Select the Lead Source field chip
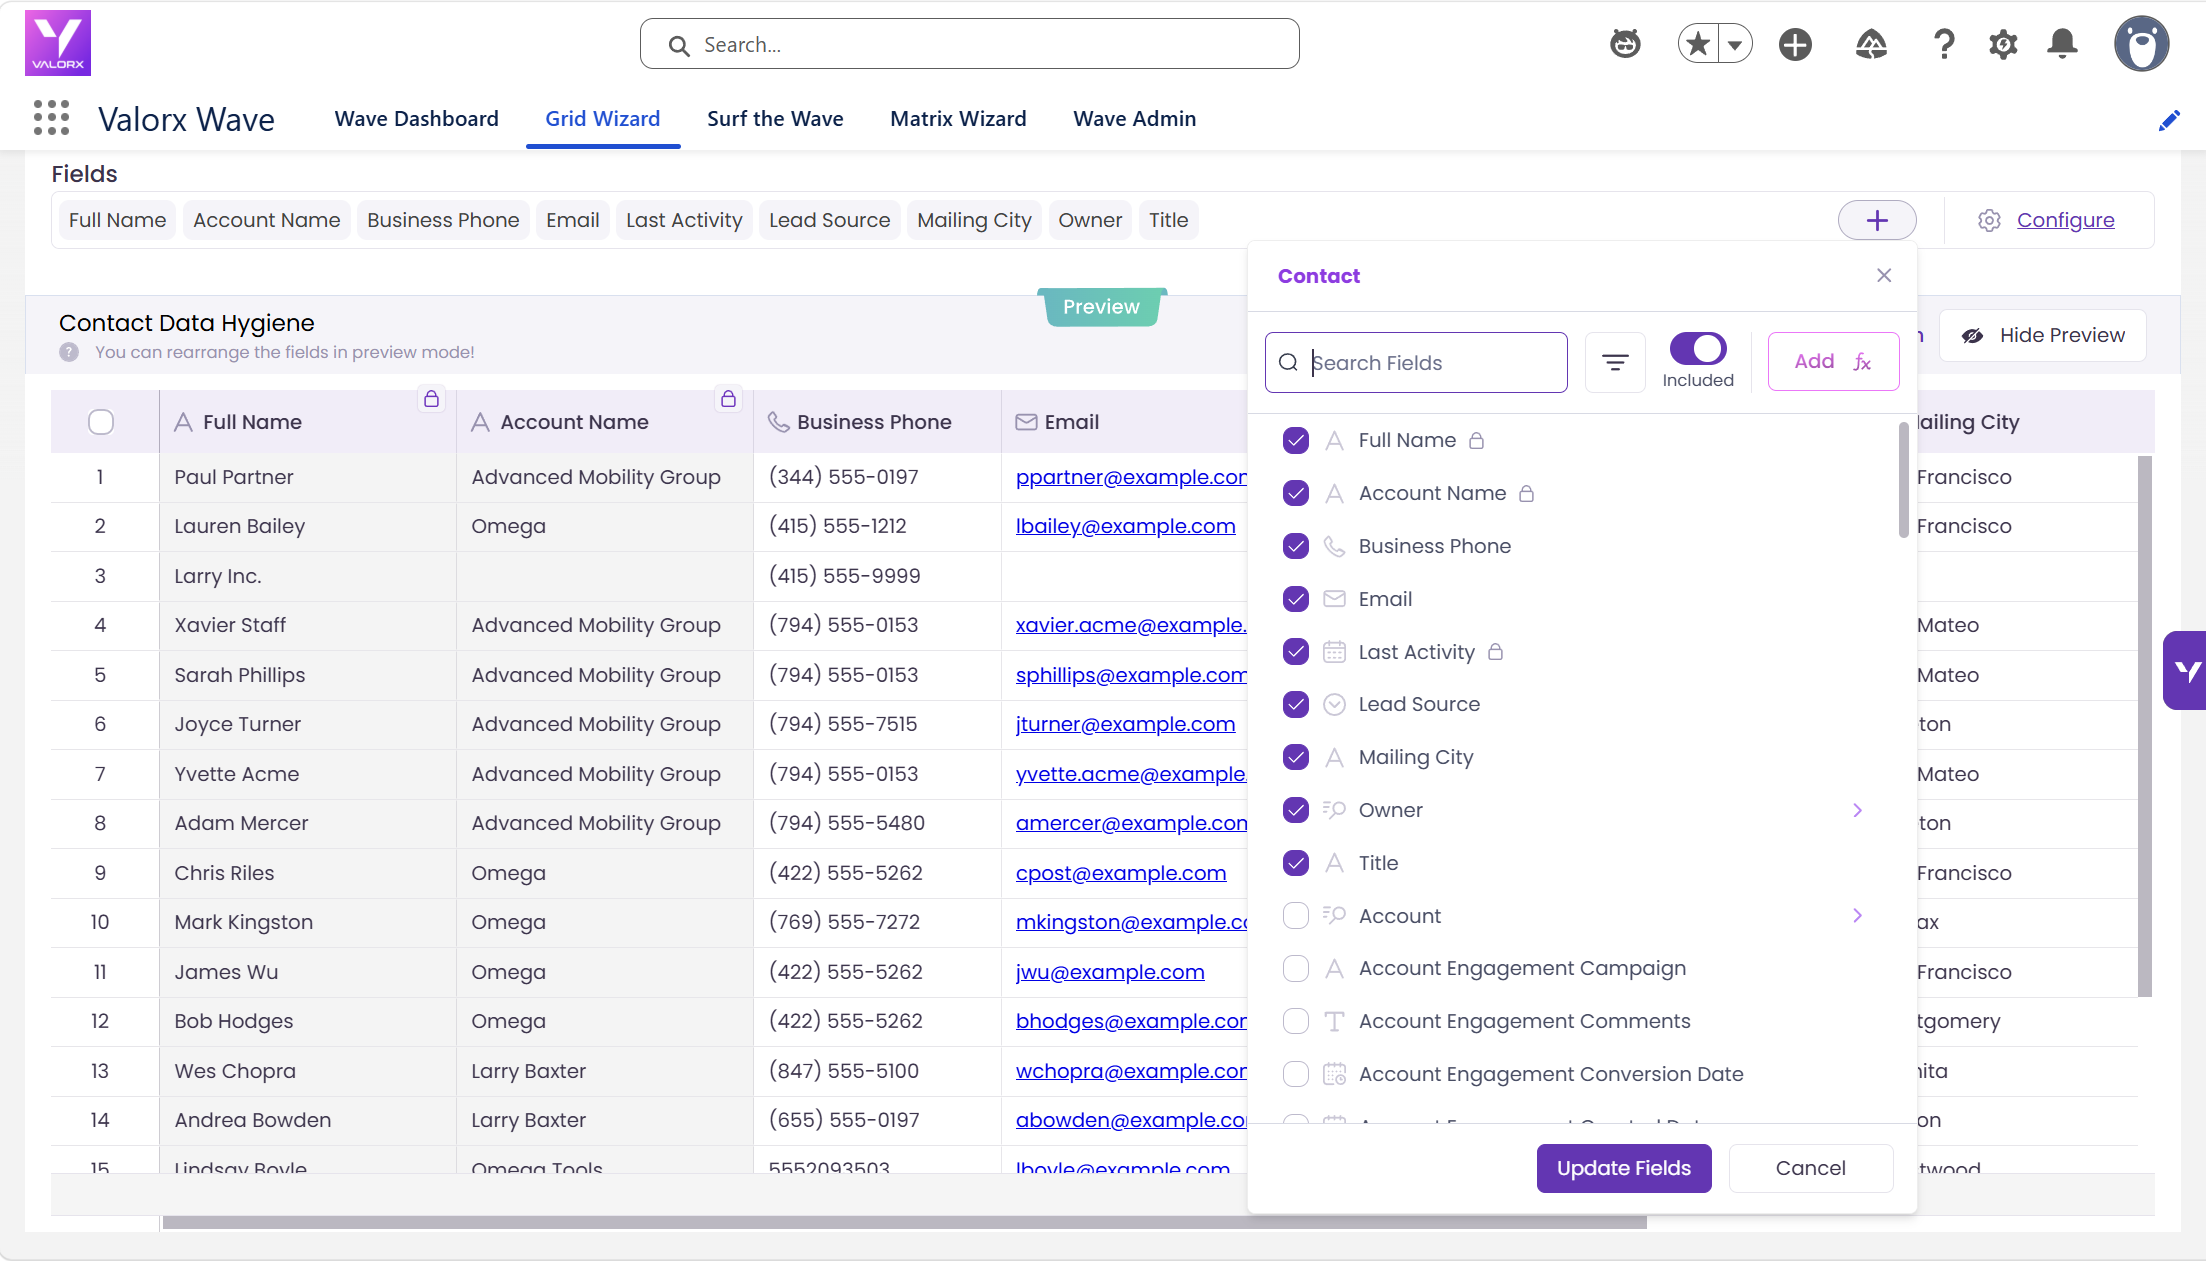 pos(829,220)
